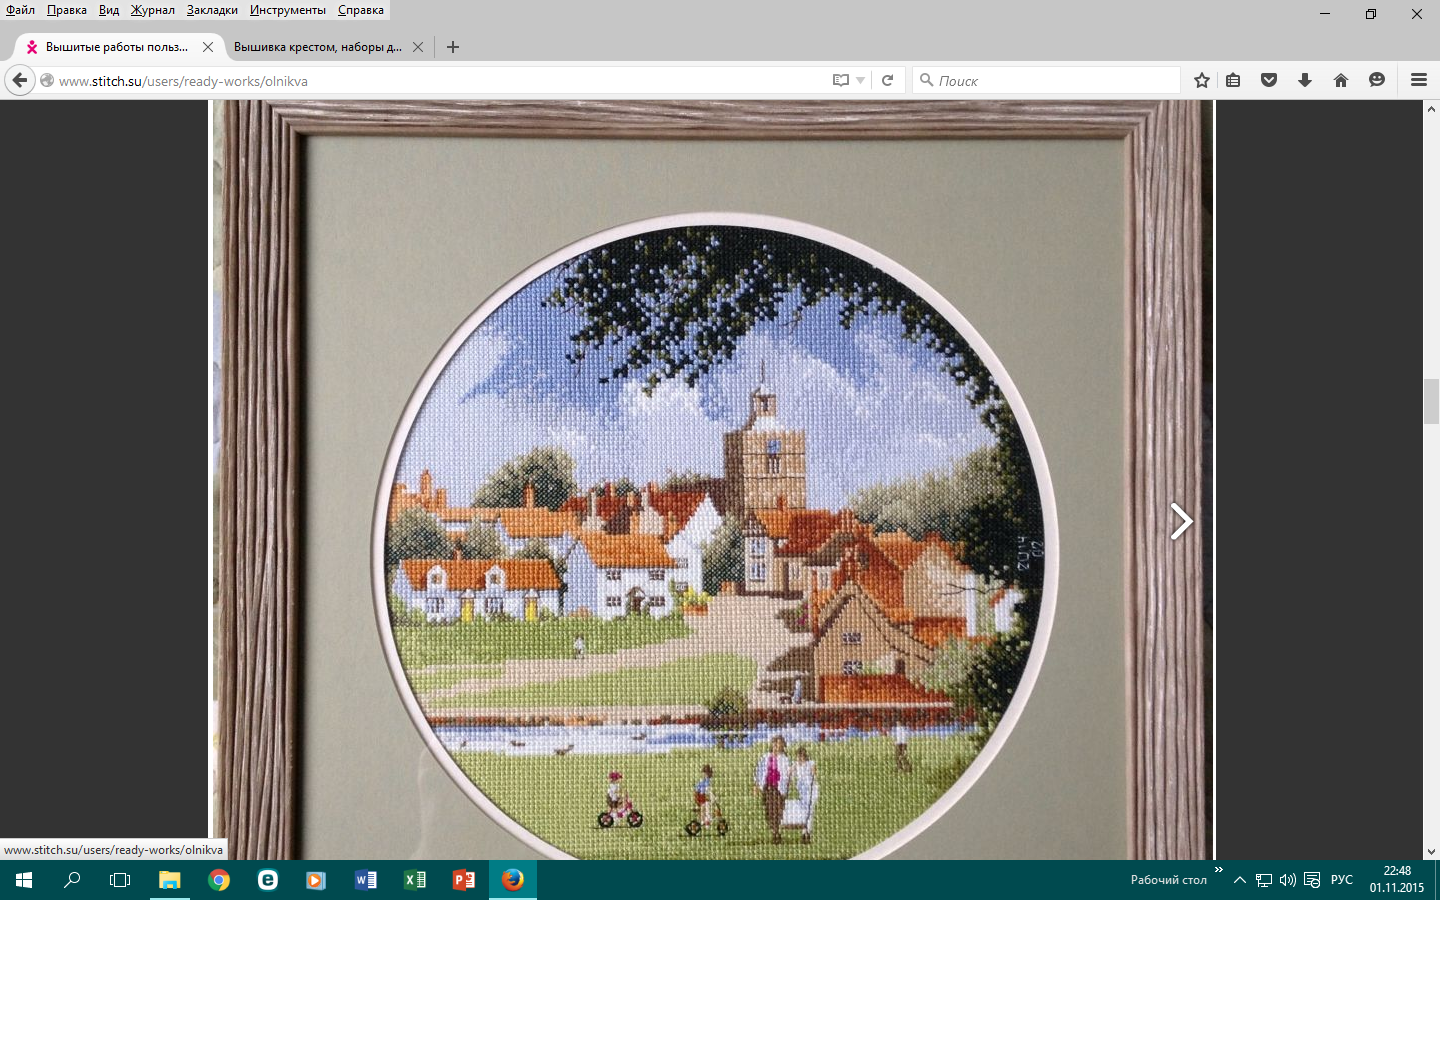This screenshot has width=1440, height=1056.
Task: Show hidden system tray icons
Action: [x=1240, y=880]
